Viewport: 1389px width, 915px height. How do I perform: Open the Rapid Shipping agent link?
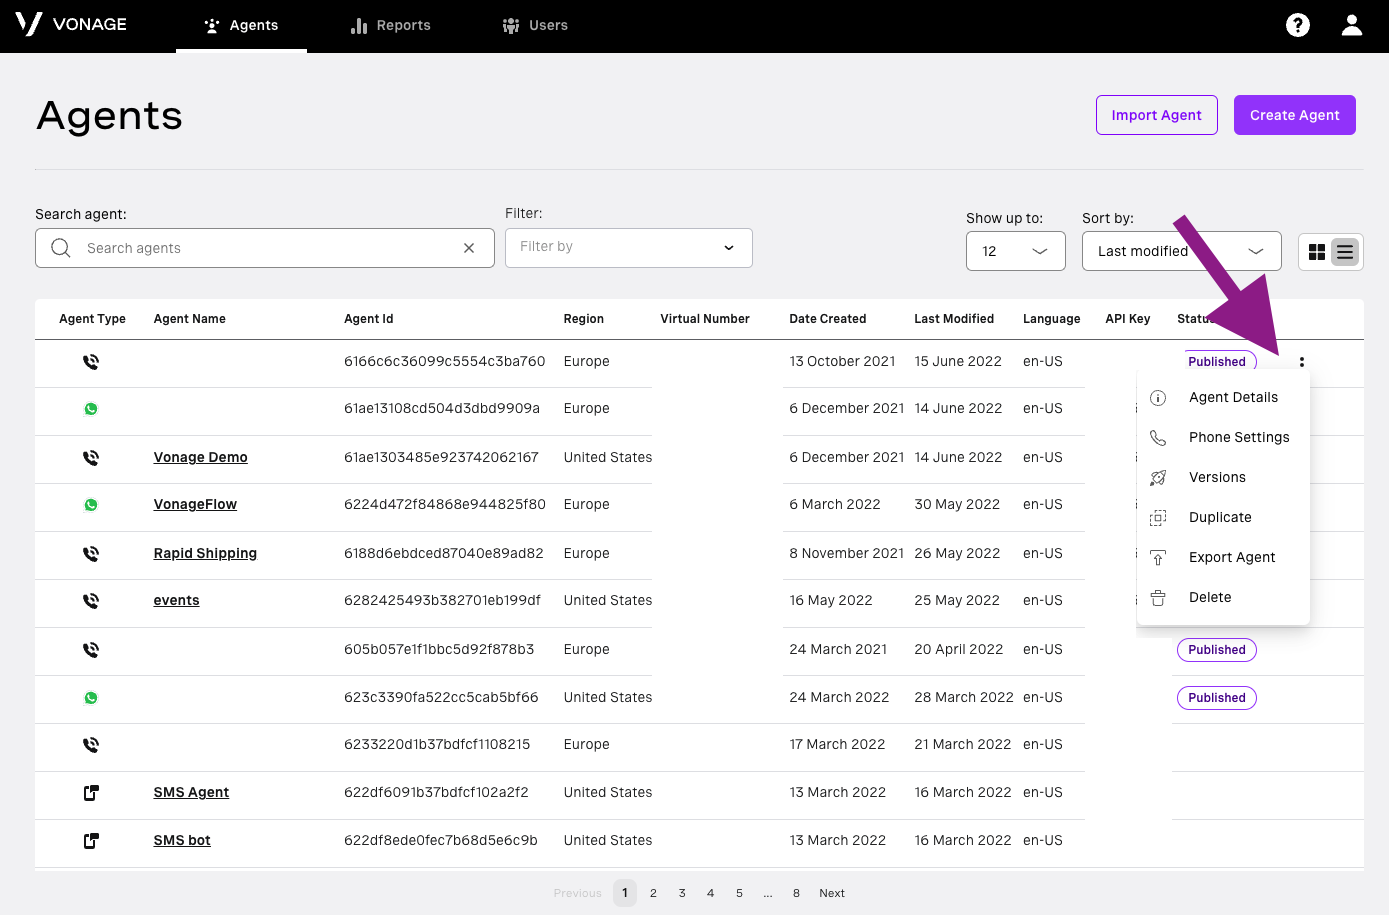205,553
